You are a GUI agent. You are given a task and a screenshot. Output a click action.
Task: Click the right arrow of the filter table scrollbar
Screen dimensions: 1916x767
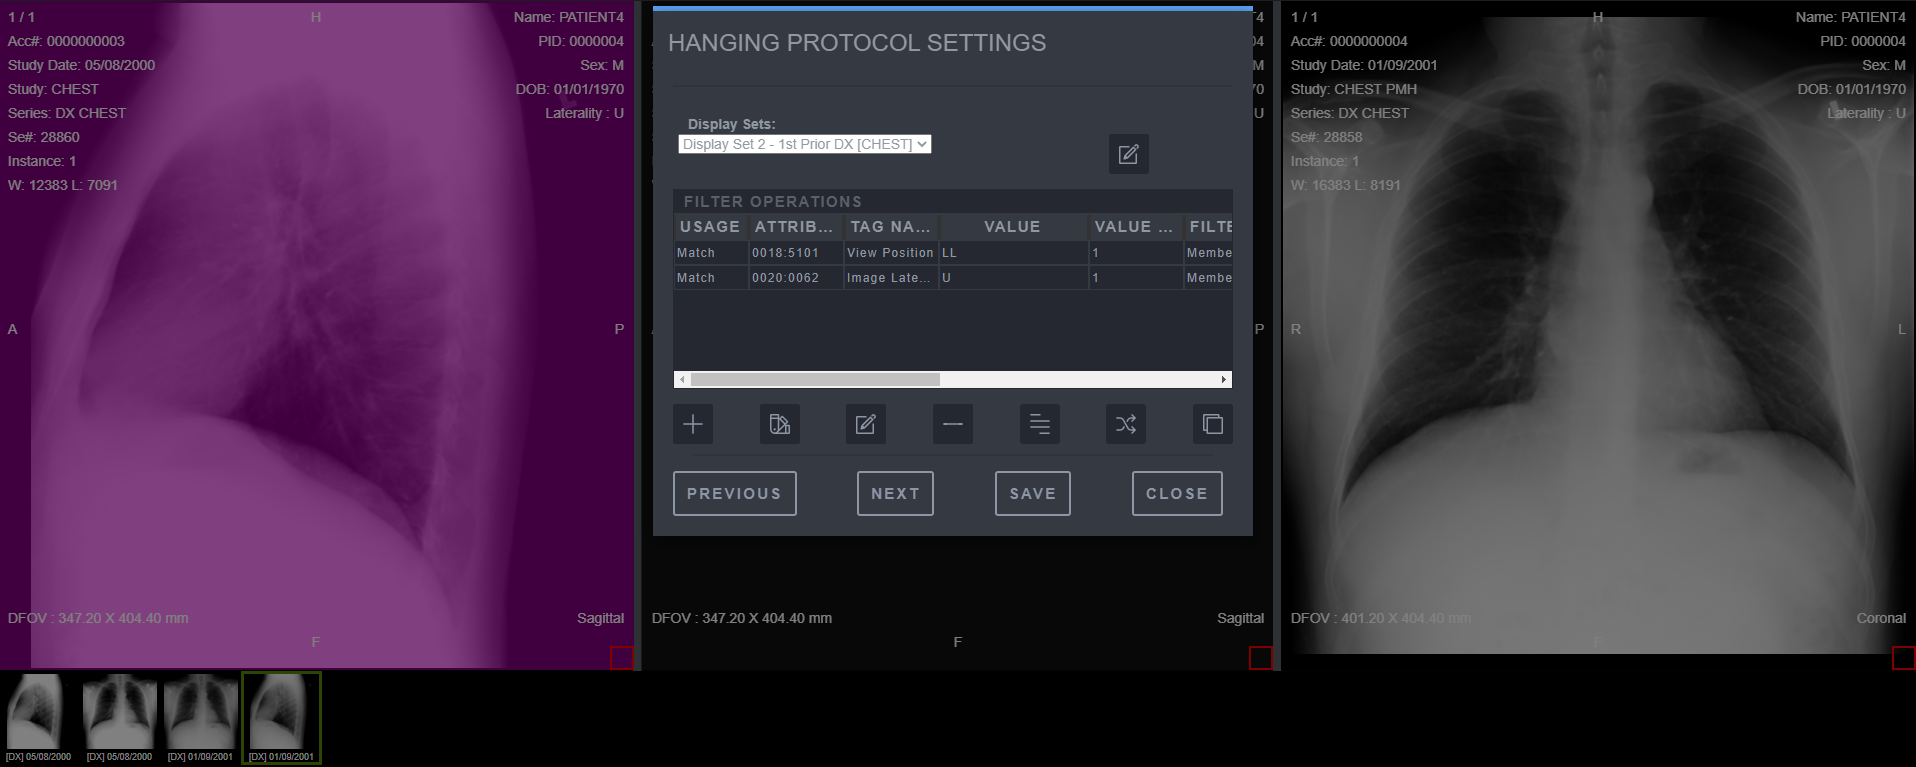1223,380
